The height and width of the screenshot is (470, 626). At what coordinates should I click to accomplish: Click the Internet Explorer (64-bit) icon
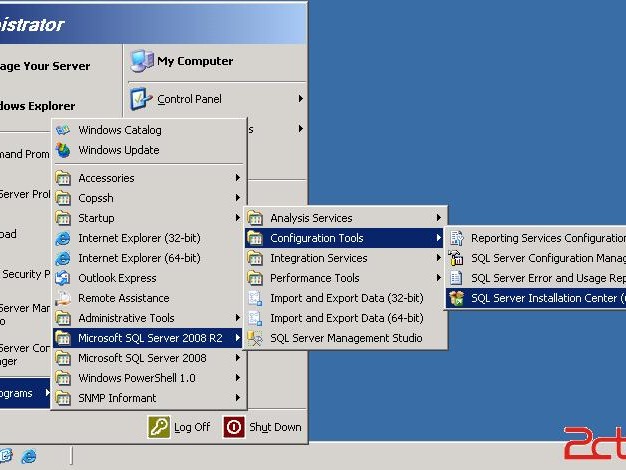(x=63, y=258)
